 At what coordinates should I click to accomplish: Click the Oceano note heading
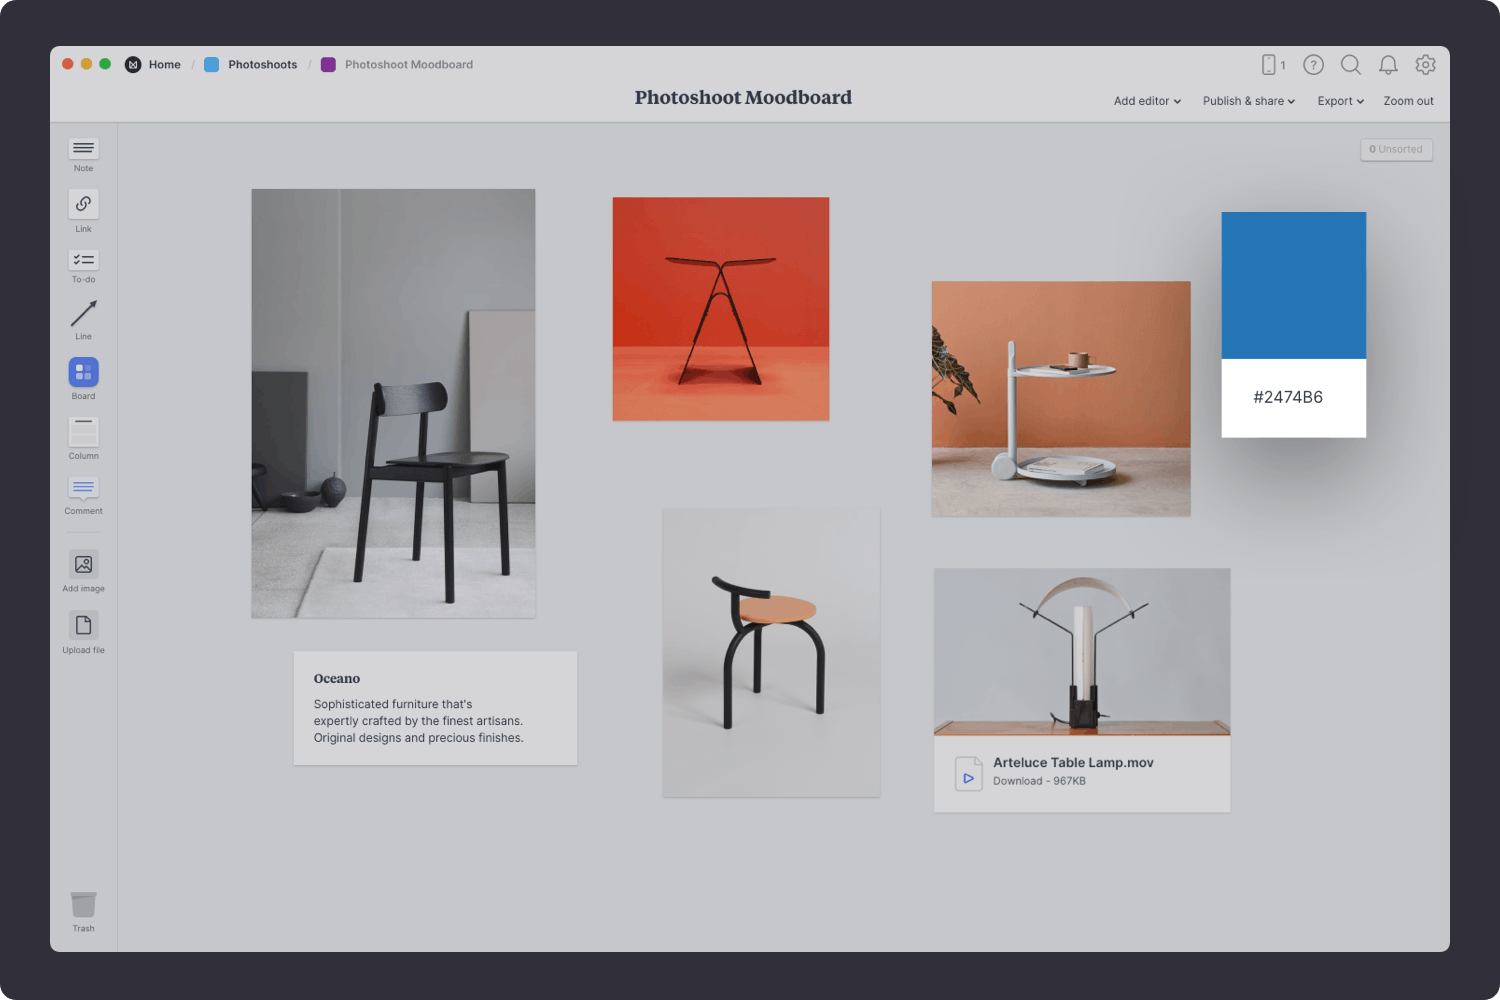click(x=337, y=679)
